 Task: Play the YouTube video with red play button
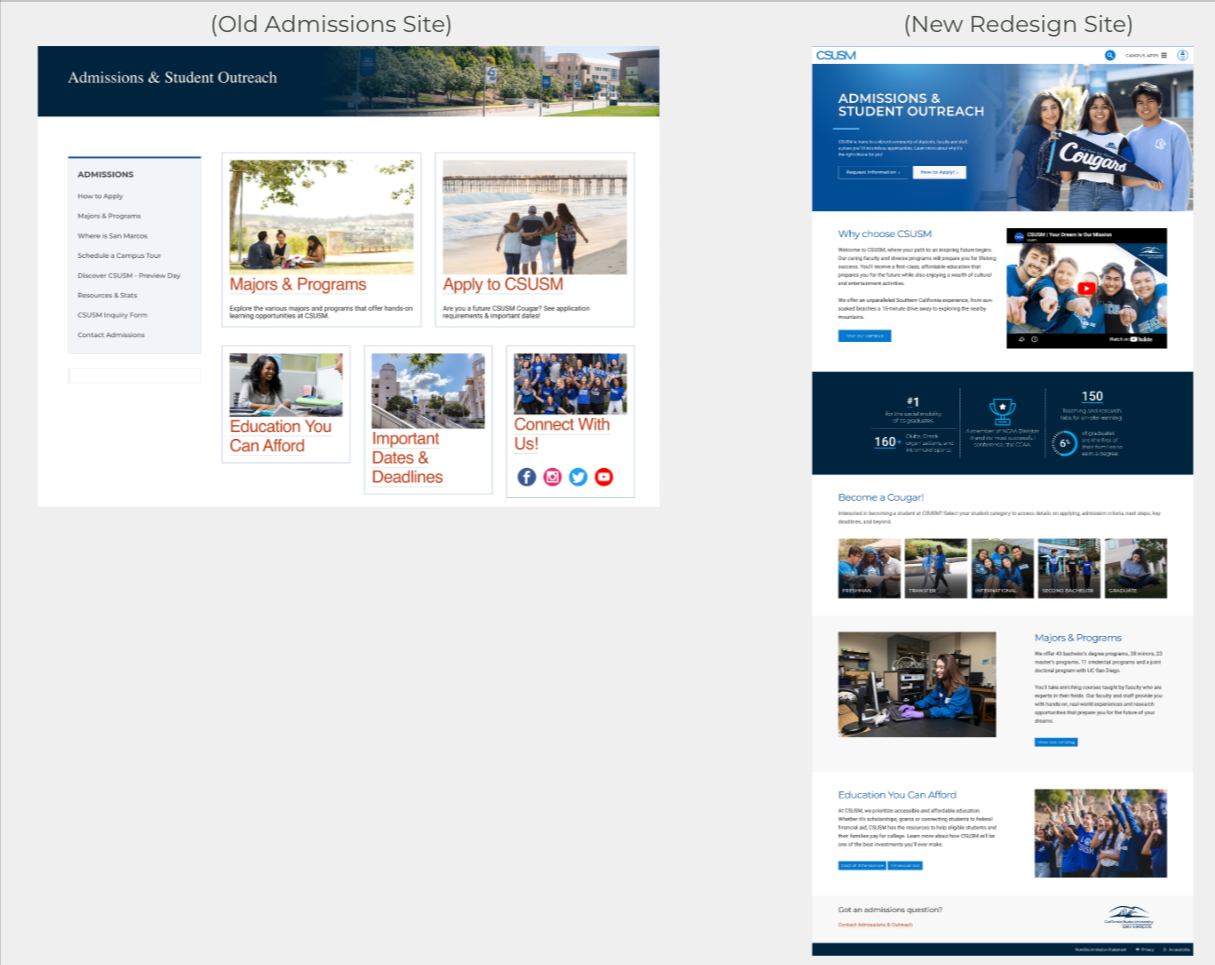tap(1087, 288)
